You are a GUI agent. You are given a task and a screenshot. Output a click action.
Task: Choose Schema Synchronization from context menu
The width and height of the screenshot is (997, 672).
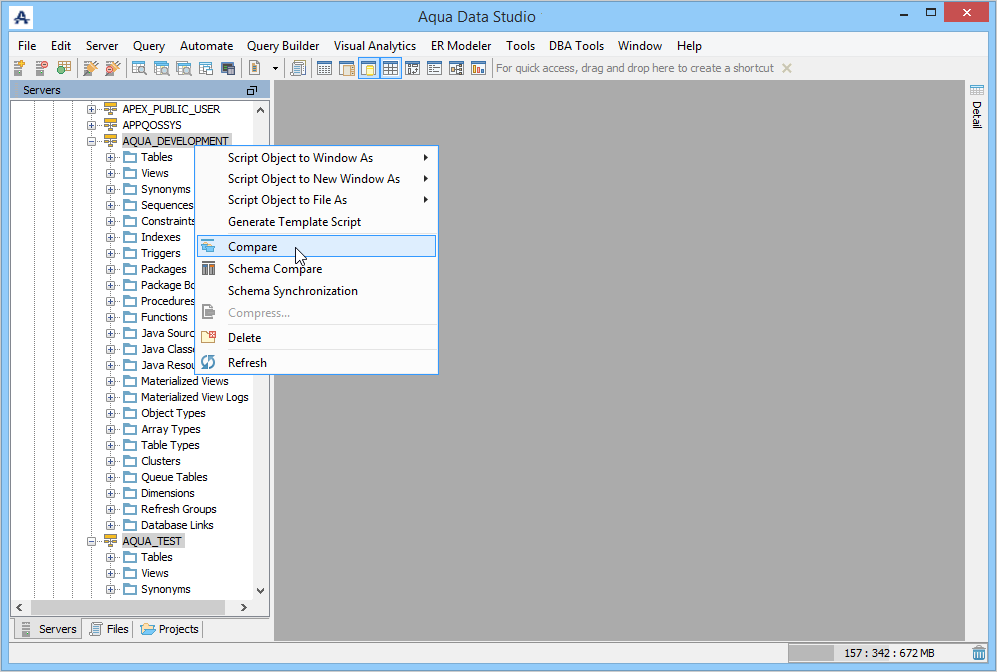316,291
